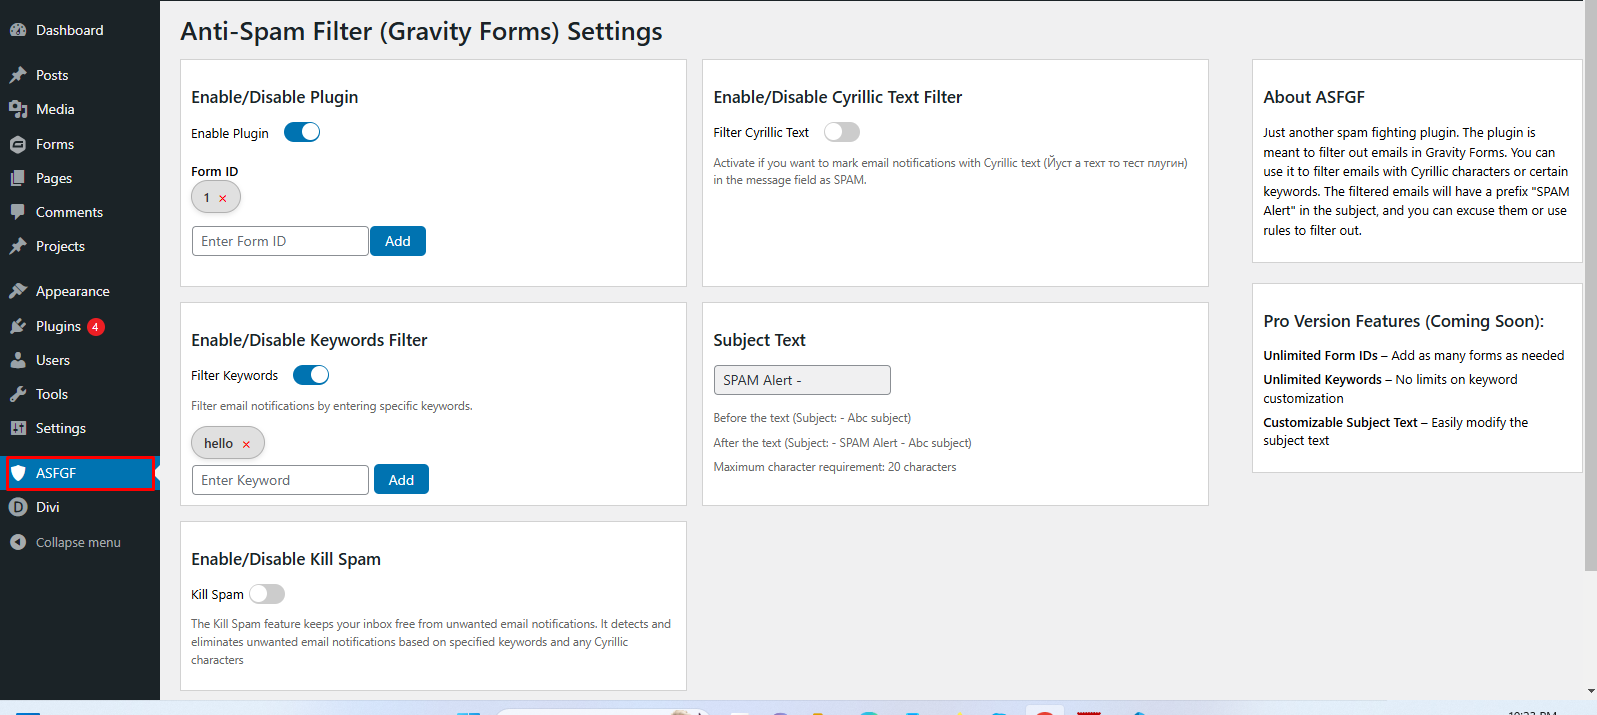Click the Subject Text field showing SPAM Alert

(x=802, y=380)
